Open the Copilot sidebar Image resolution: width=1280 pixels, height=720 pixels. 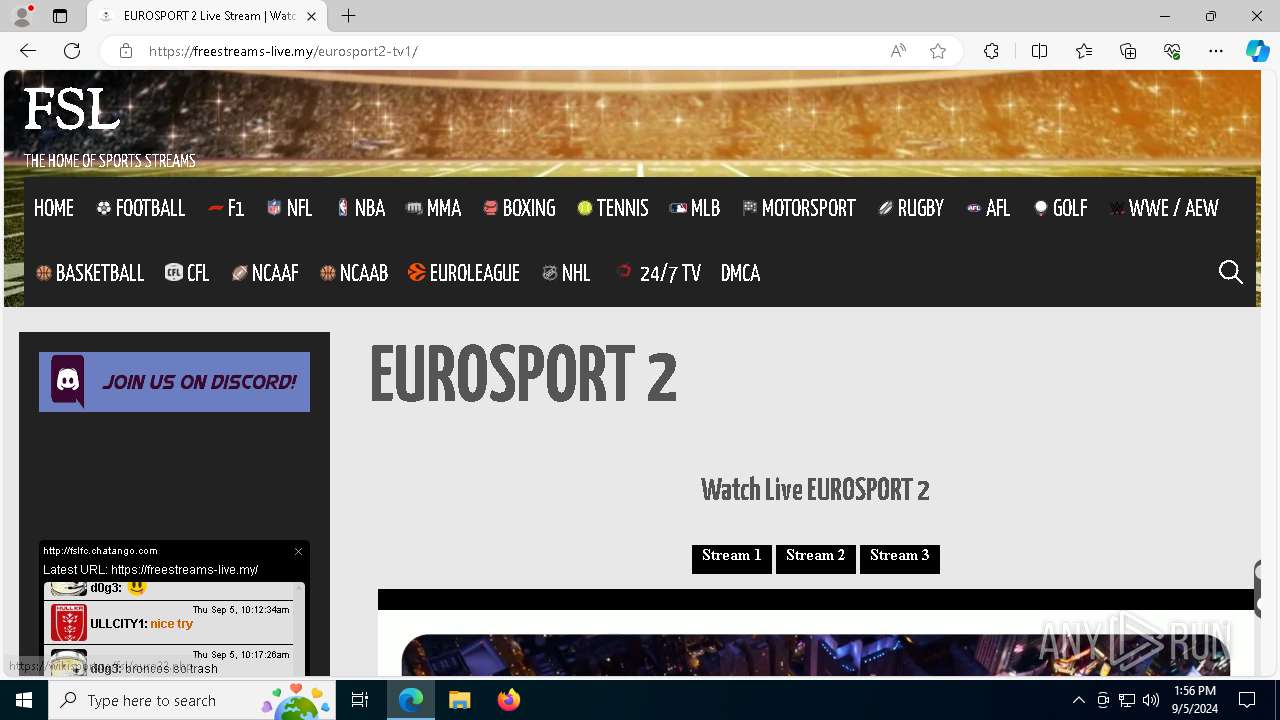pyautogui.click(x=1257, y=51)
